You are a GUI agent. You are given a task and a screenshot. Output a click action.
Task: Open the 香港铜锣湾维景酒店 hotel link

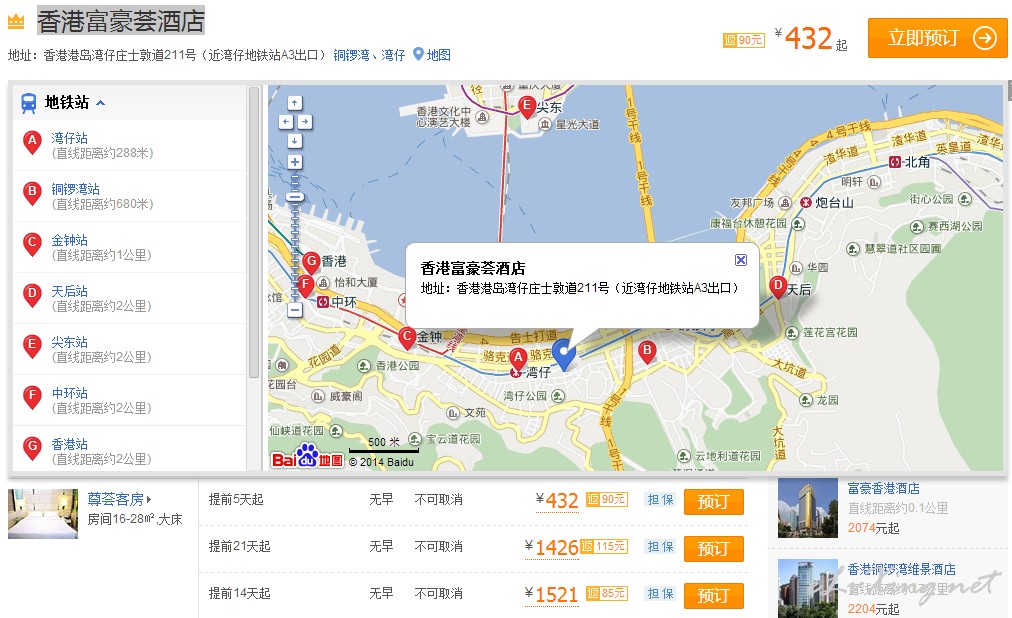[902, 570]
